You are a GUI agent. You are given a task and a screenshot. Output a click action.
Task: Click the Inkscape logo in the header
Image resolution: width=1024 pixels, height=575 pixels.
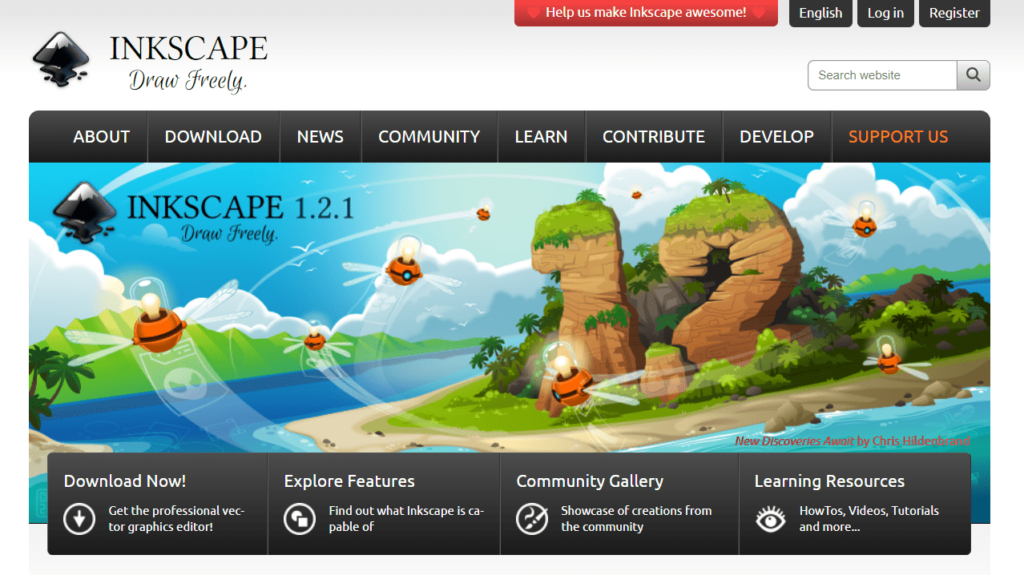(x=150, y=61)
